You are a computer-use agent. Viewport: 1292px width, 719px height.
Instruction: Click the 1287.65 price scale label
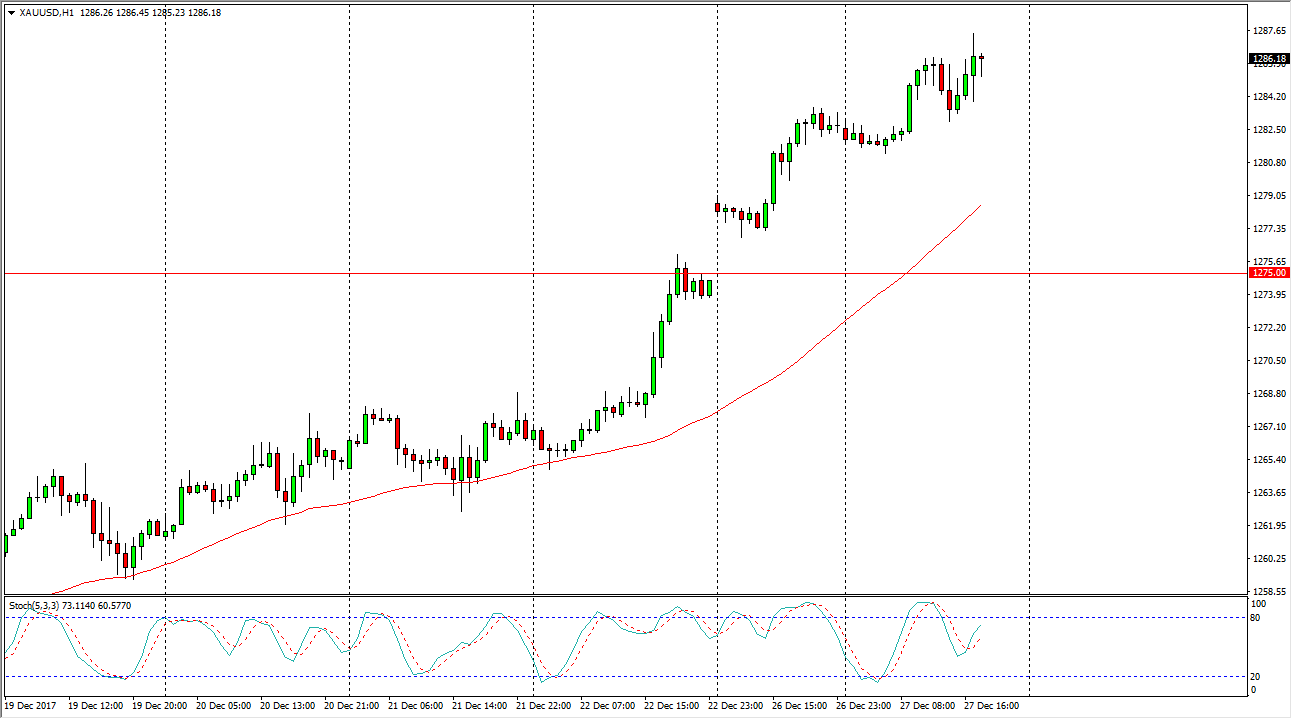(x=1268, y=31)
